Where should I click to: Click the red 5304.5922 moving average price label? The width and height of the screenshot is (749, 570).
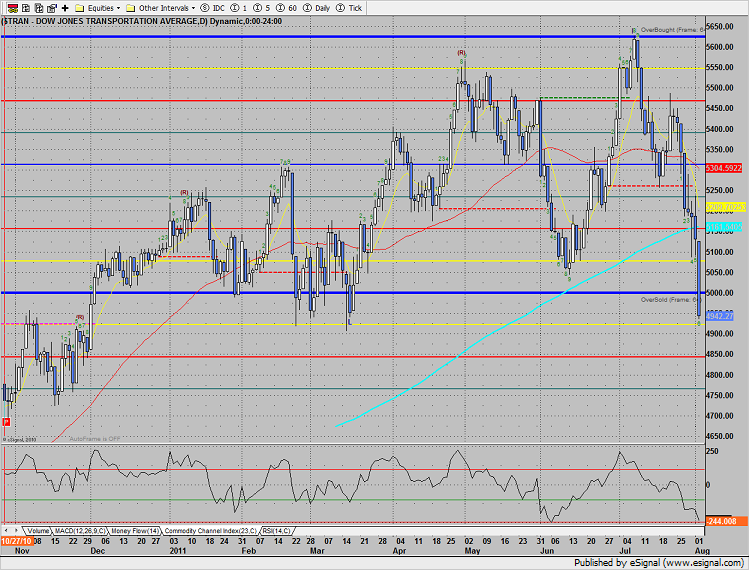(x=724, y=168)
